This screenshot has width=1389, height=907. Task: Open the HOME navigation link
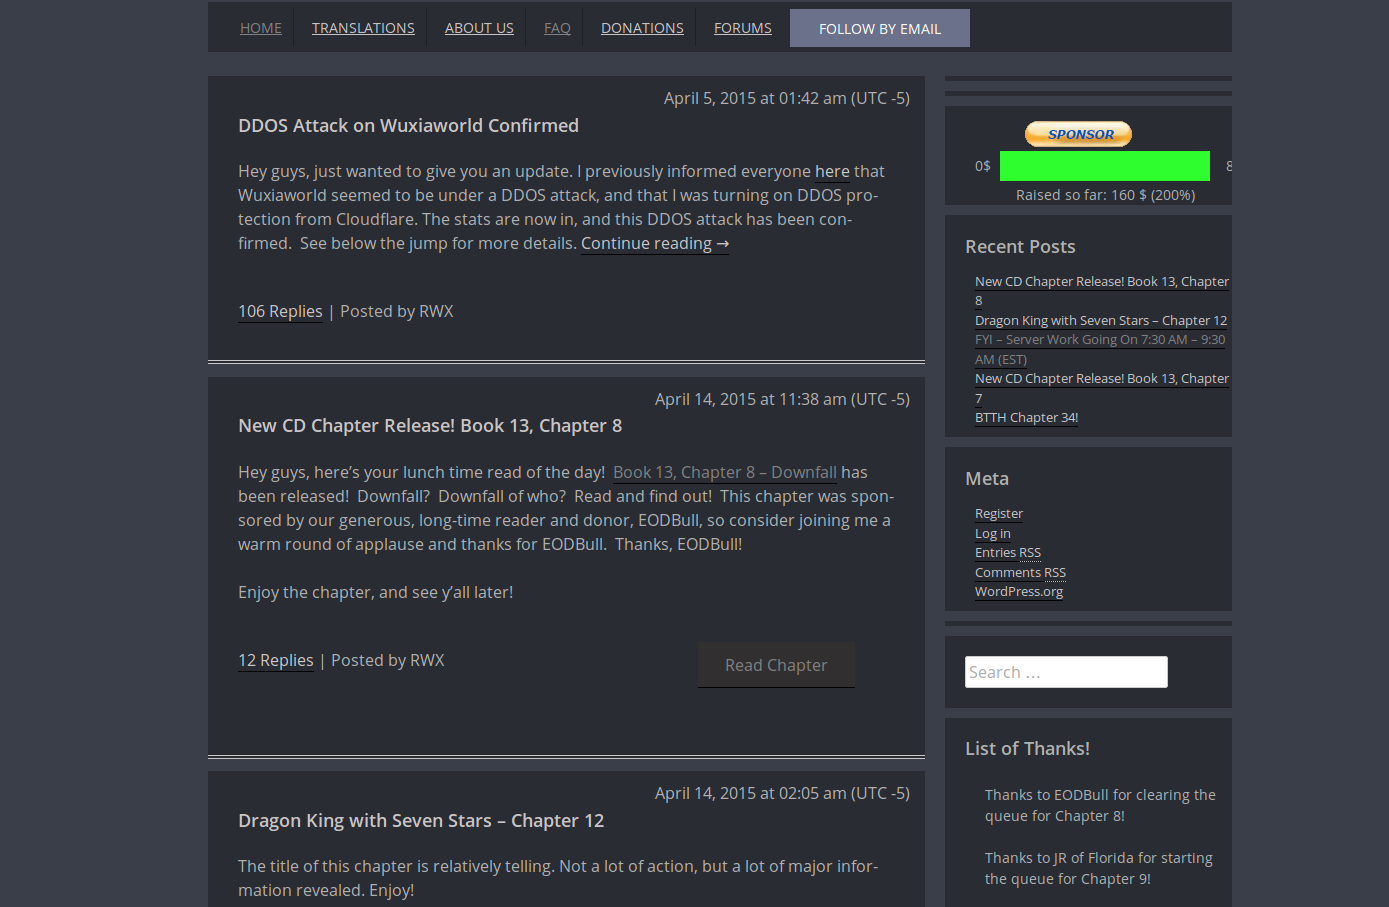[x=261, y=28]
